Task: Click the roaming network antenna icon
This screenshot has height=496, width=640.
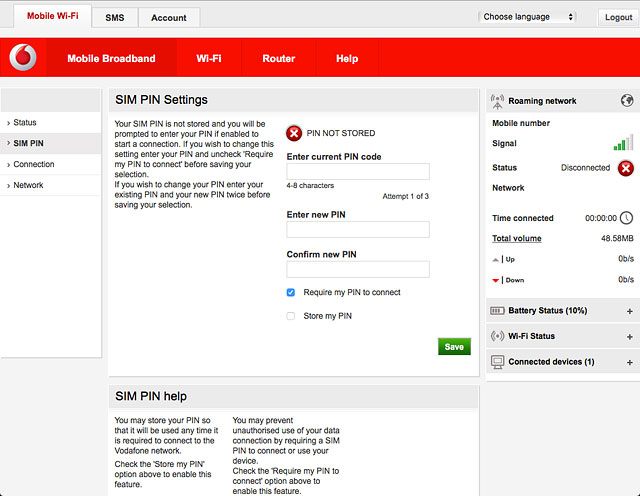Action: (x=497, y=101)
